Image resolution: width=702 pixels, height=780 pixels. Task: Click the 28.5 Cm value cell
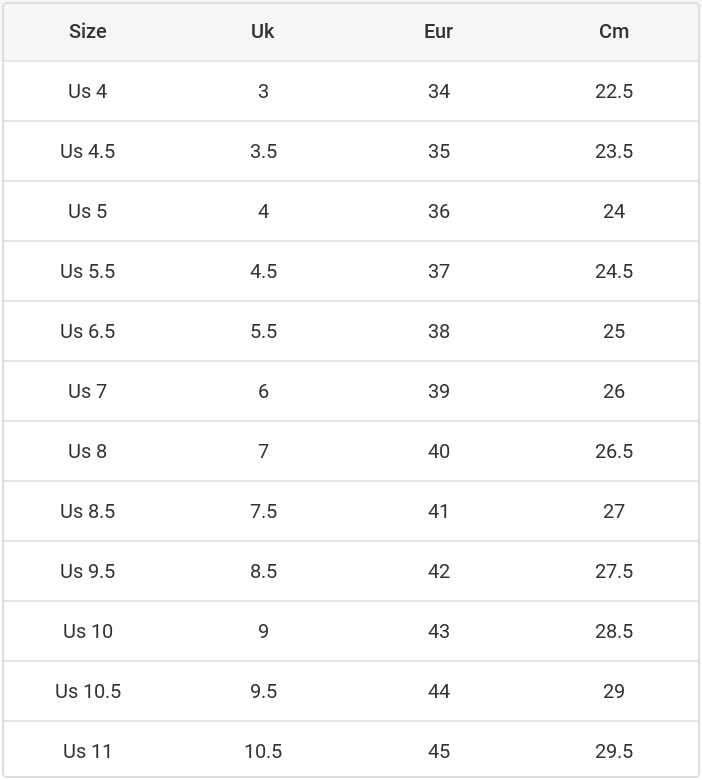pyautogui.click(x=614, y=631)
